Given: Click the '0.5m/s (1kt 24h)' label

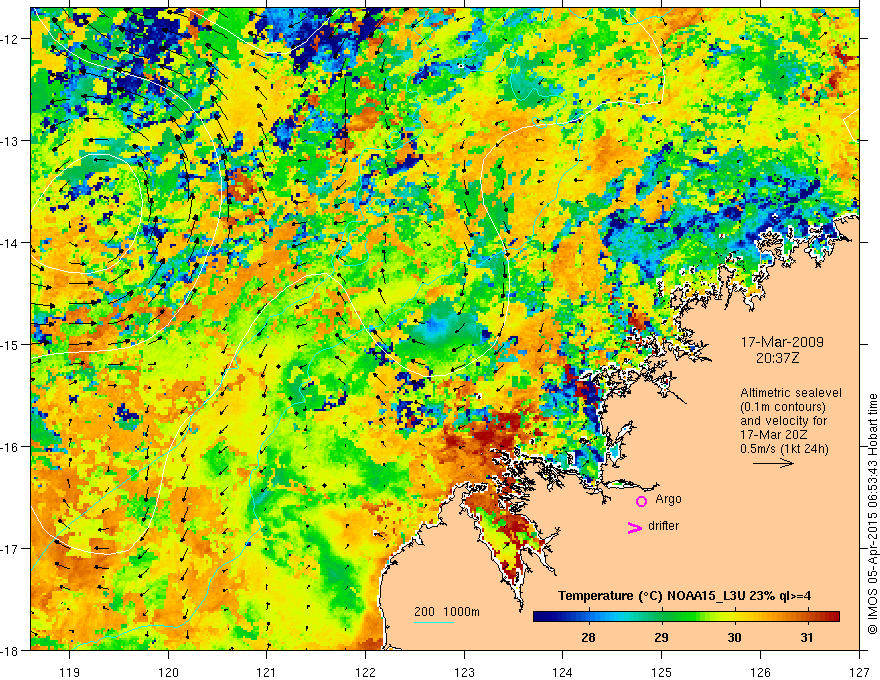Looking at the screenshot, I should tap(784, 449).
